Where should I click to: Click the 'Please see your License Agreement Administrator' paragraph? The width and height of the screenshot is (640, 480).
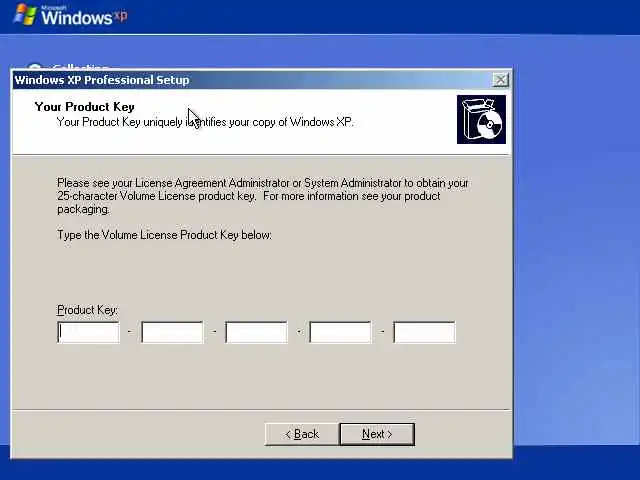pyautogui.click(x=262, y=196)
